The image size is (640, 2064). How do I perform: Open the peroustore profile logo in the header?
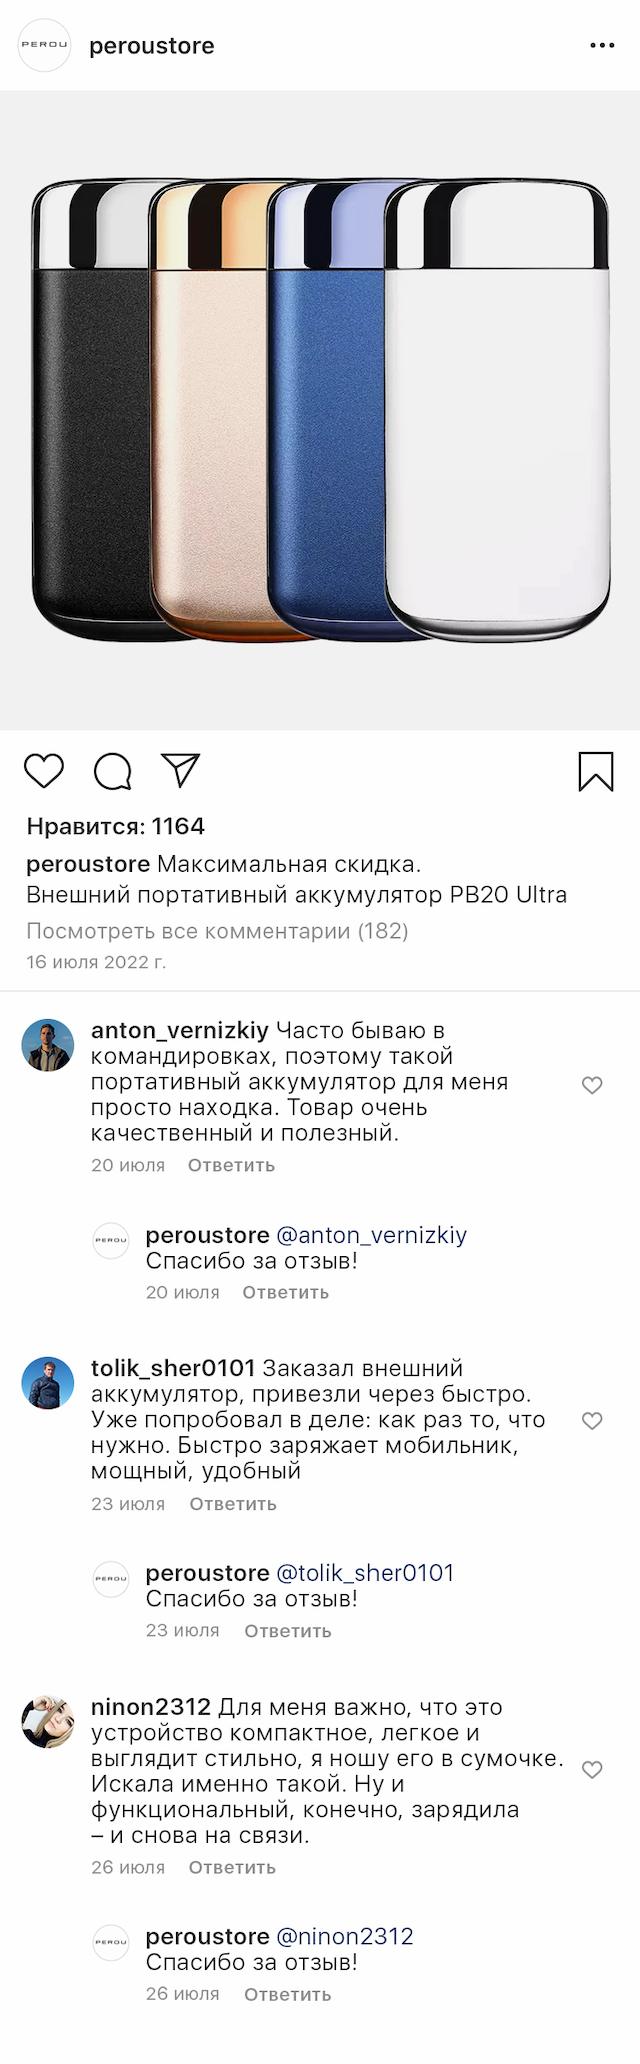click(45, 45)
